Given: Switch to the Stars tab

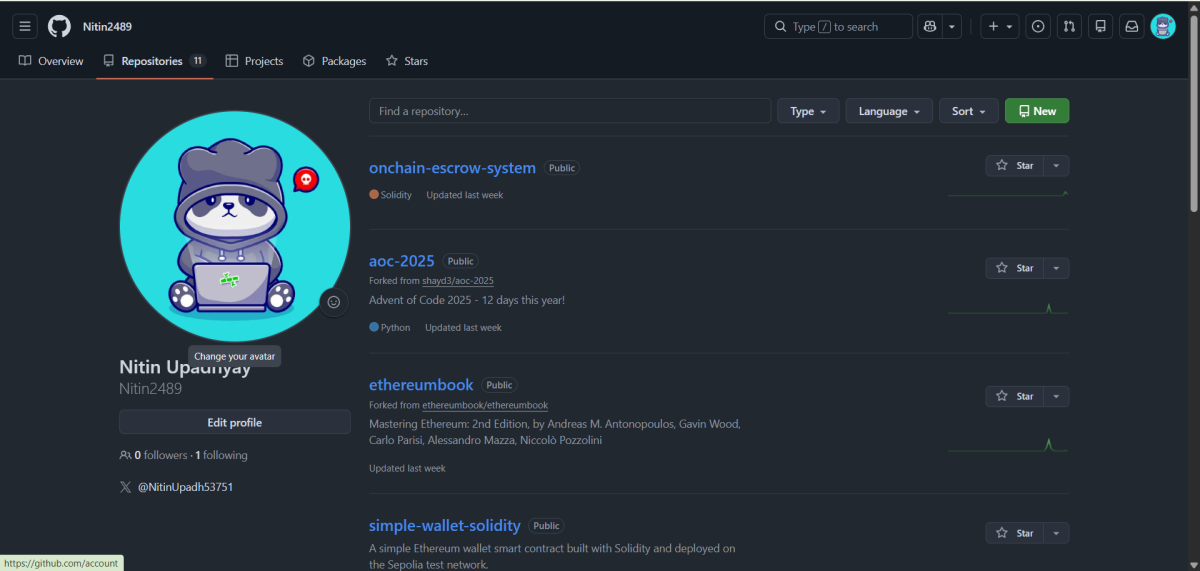Looking at the screenshot, I should click(x=407, y=61).
